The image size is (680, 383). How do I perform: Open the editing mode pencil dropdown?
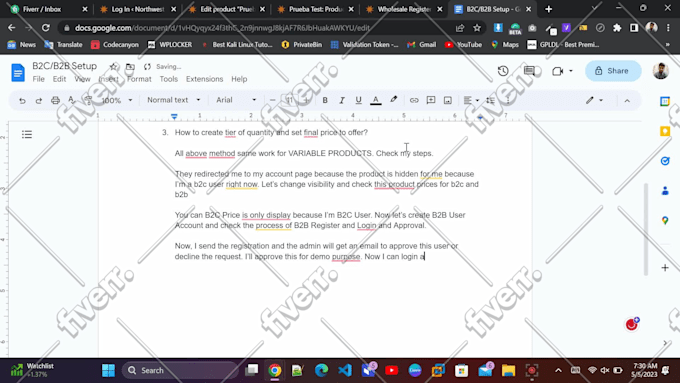pos(595,100)
